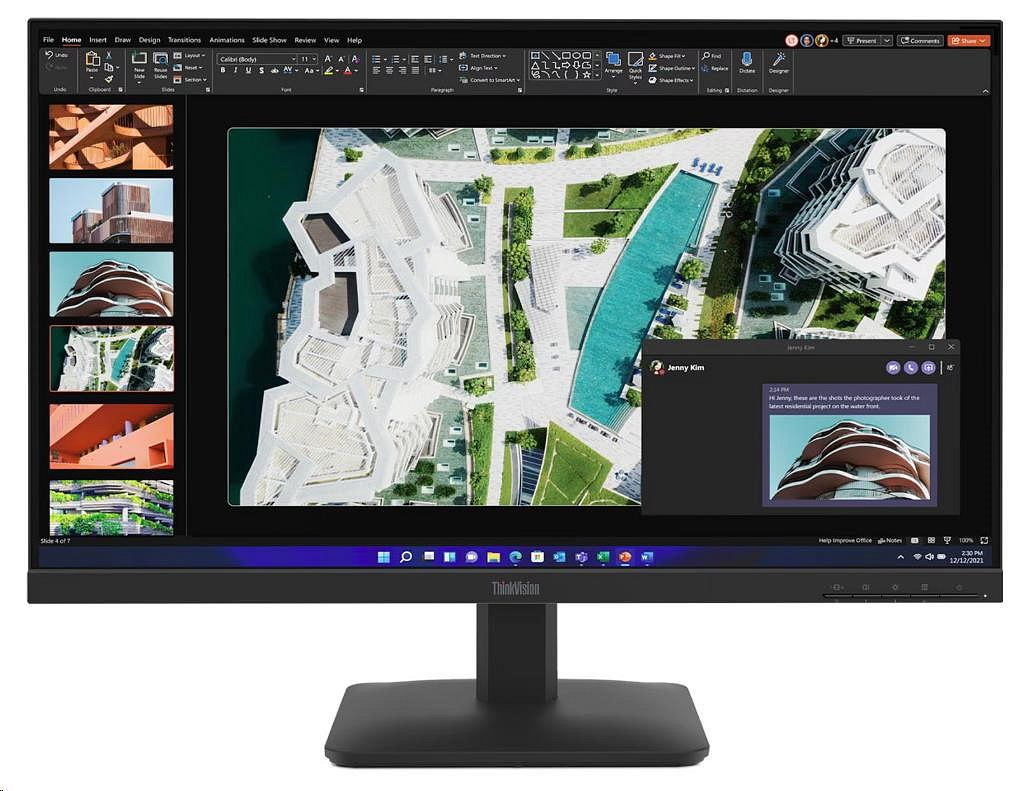
Task: Toggle Underline text formatting
Action: [x=248, y=71]
